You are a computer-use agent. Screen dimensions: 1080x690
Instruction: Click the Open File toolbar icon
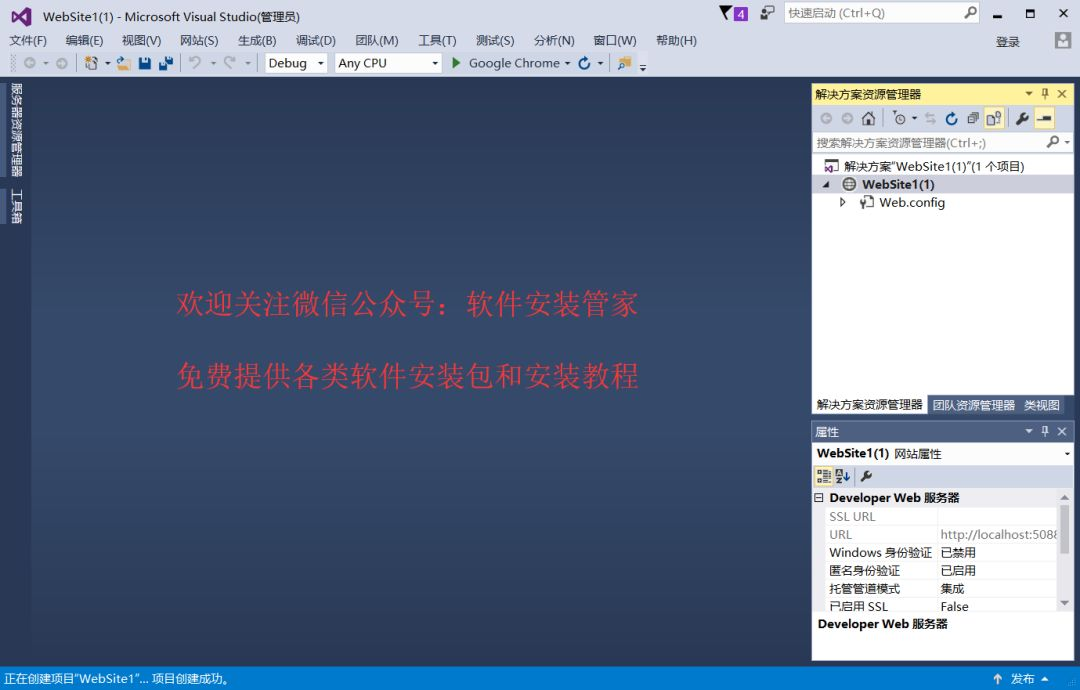(124, 63)
